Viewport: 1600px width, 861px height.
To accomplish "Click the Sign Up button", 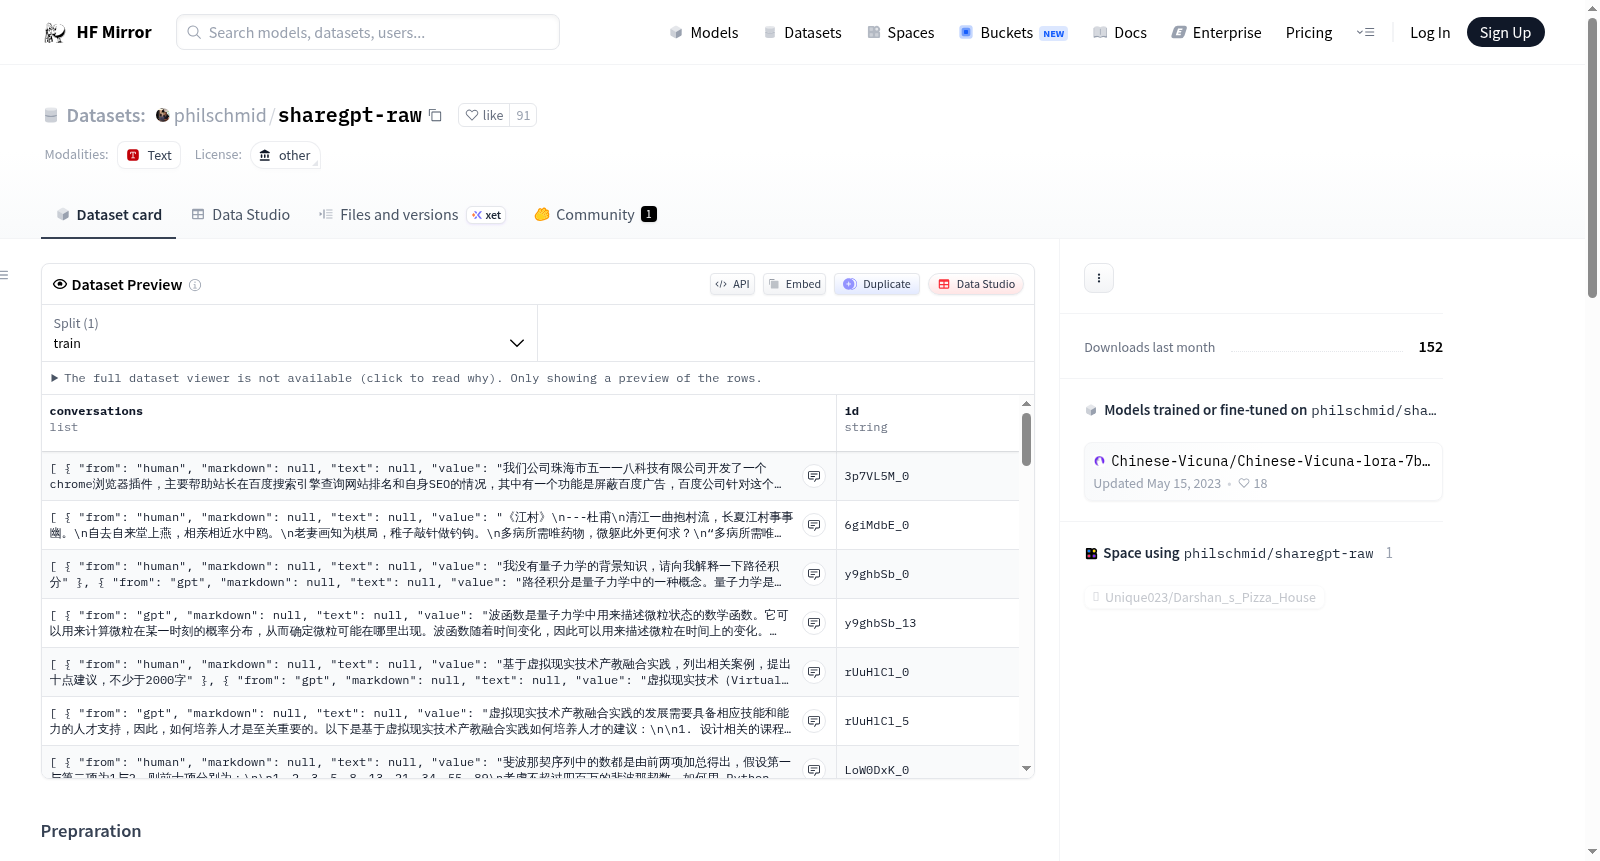I will pos(1505,33).
